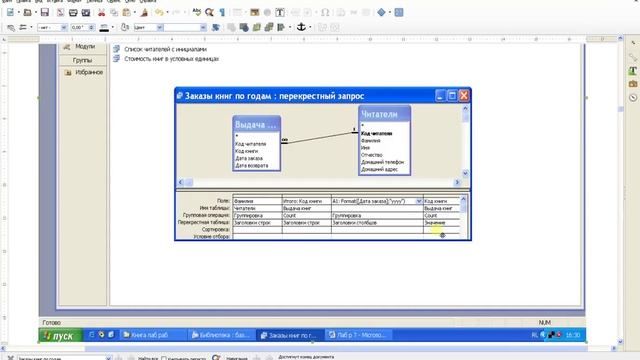Open the line style dropdown

pos(64,27)
